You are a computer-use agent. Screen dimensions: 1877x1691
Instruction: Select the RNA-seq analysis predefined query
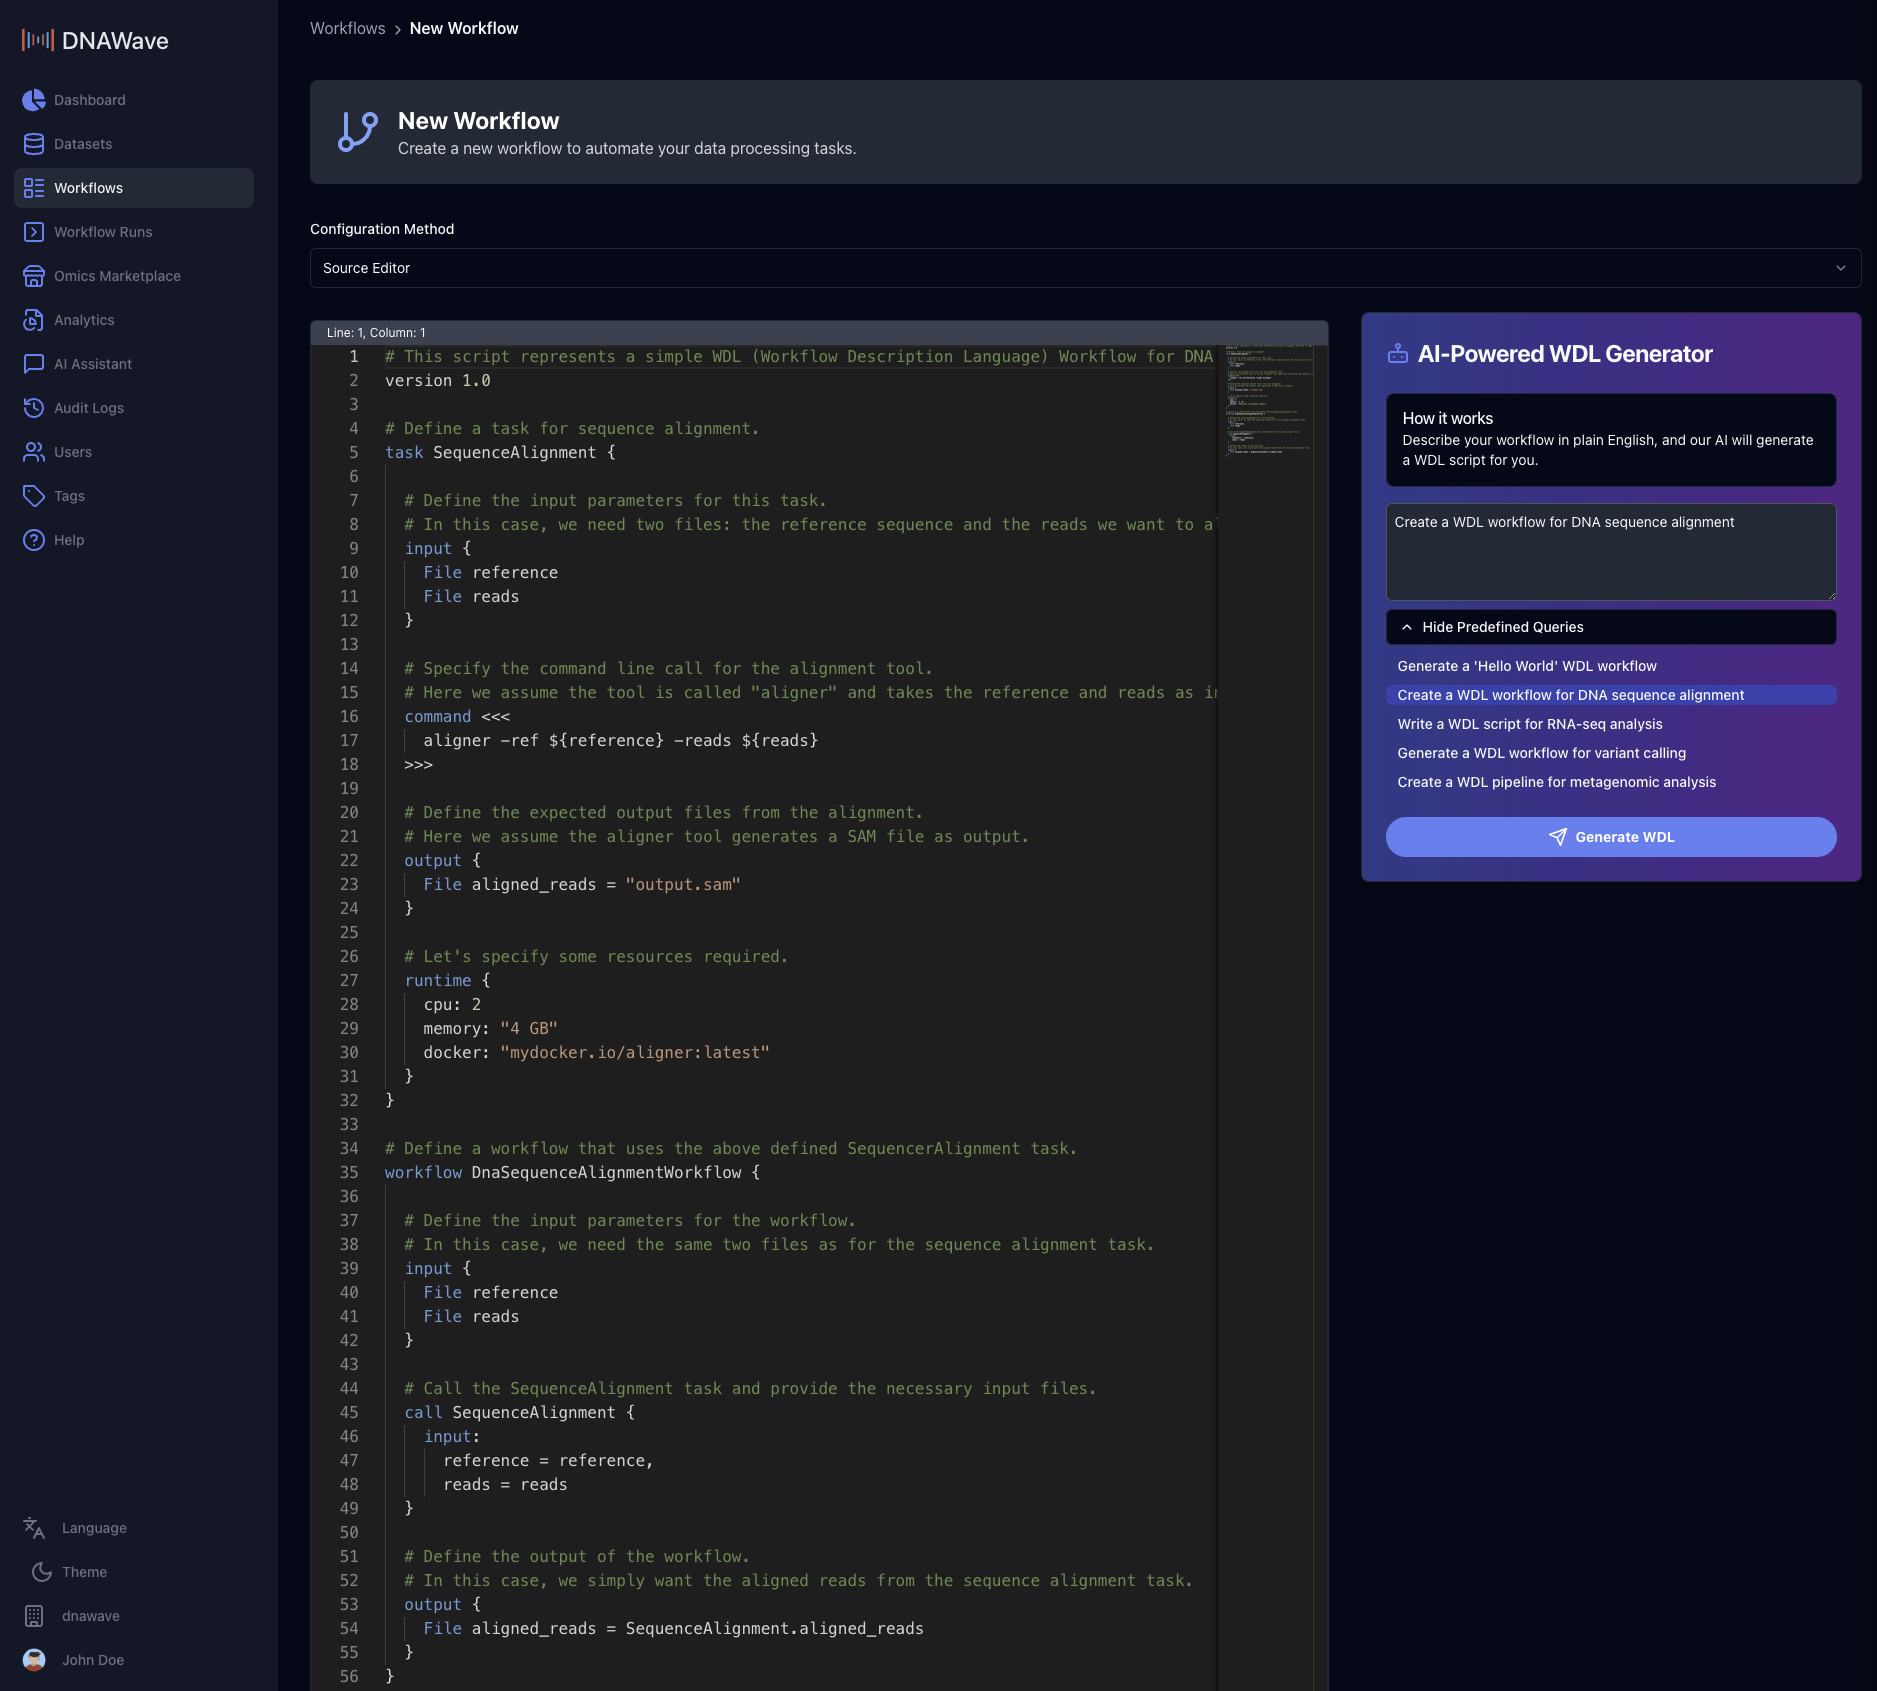click(x=1529, y=724)
